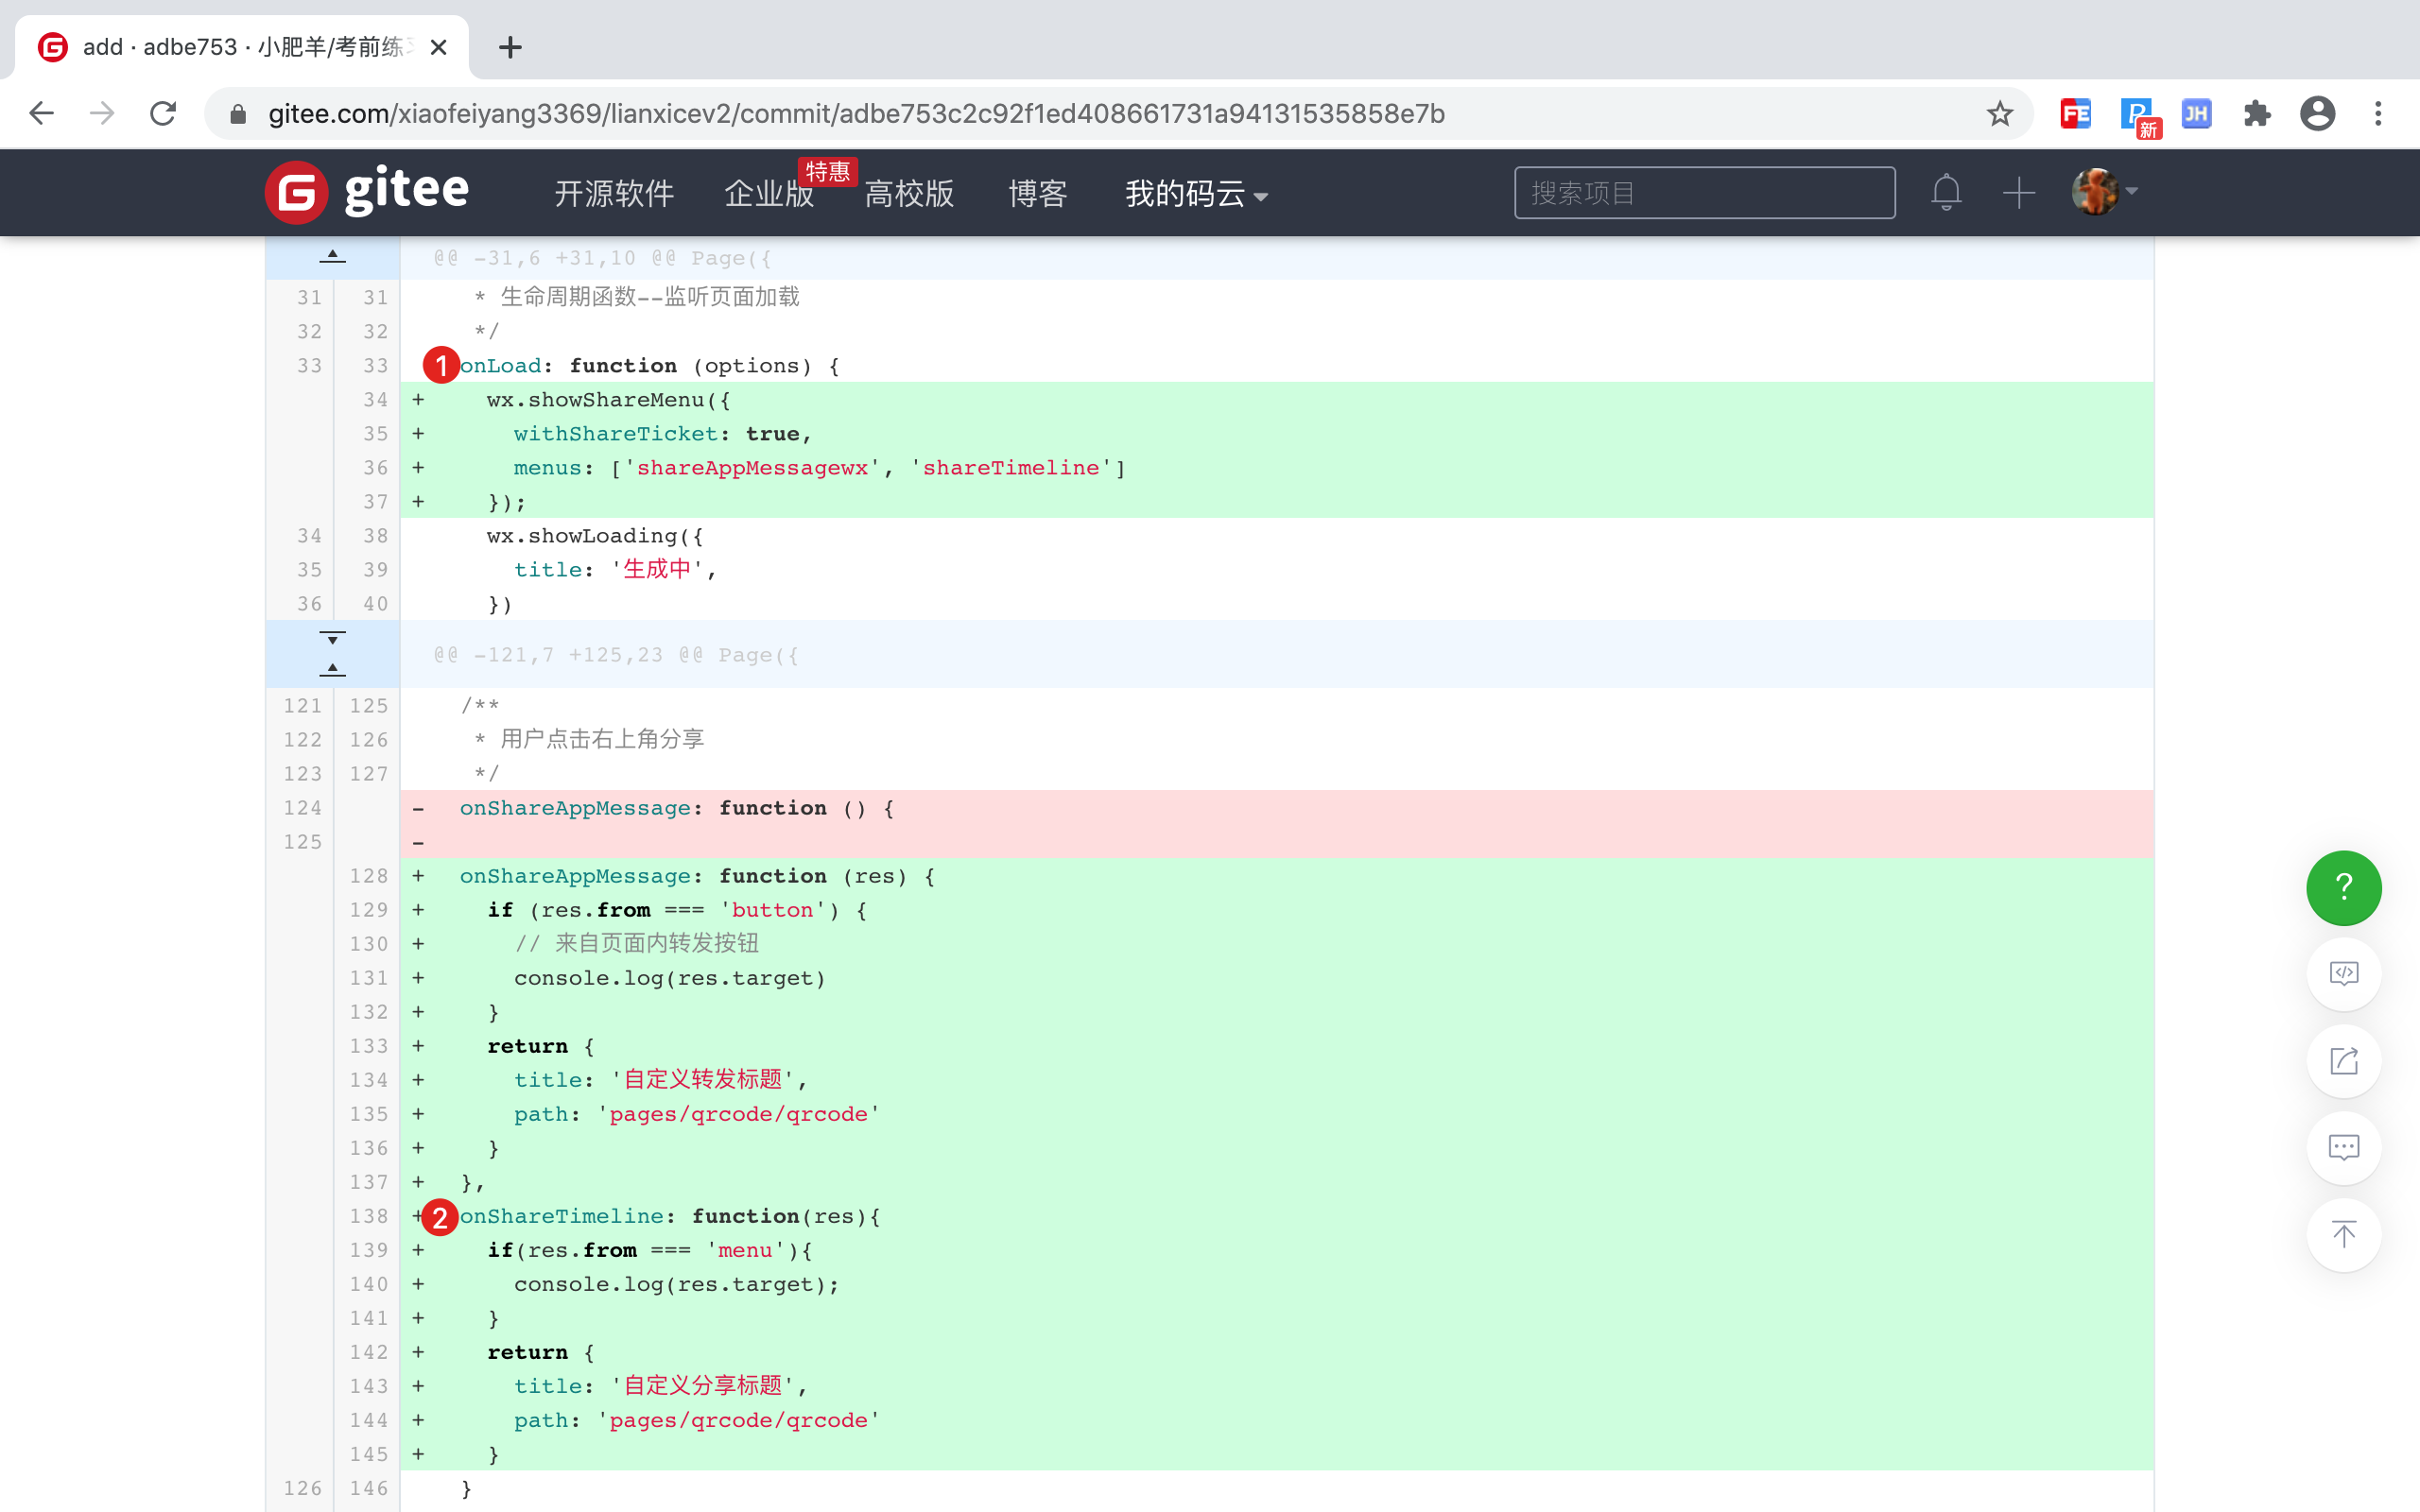
Task: Expand code downward before line 121 hunk
Action: 332,638
